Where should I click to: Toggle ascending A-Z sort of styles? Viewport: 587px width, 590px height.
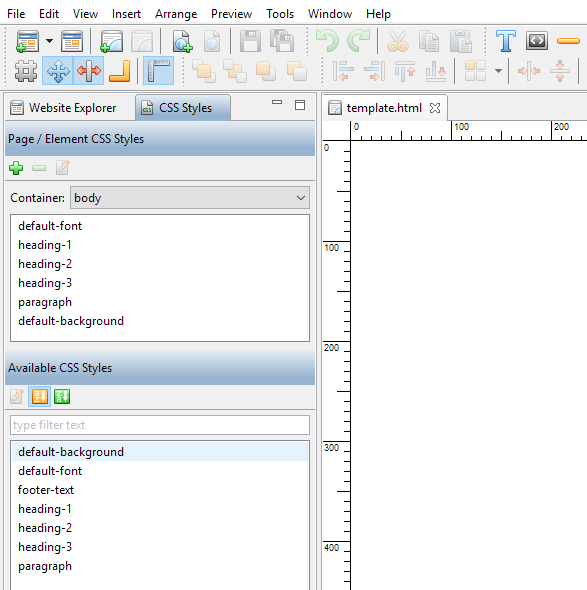coord(40,397)
